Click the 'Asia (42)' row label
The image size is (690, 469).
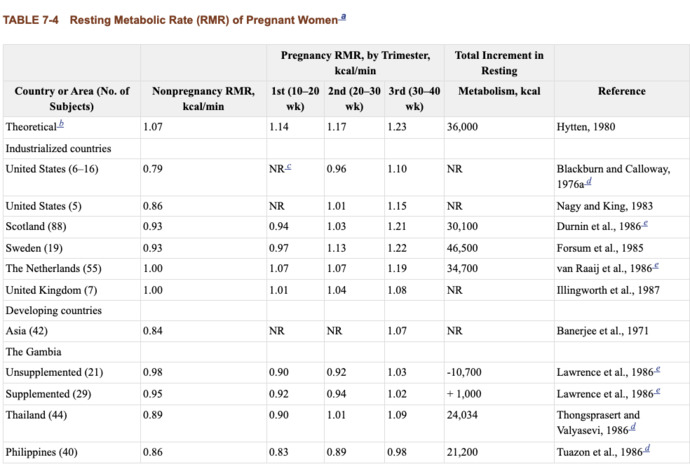27,331
